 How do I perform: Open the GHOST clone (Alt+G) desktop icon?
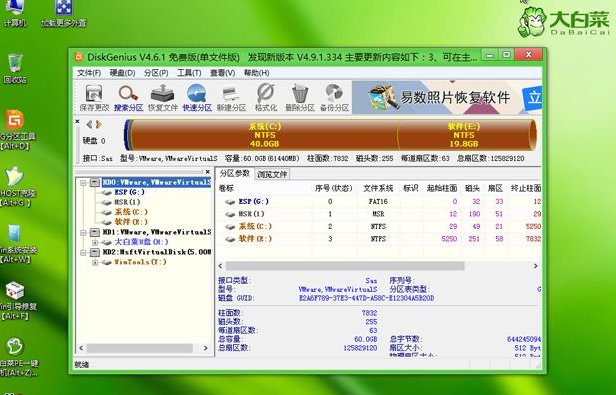click(x=16, y=187)
